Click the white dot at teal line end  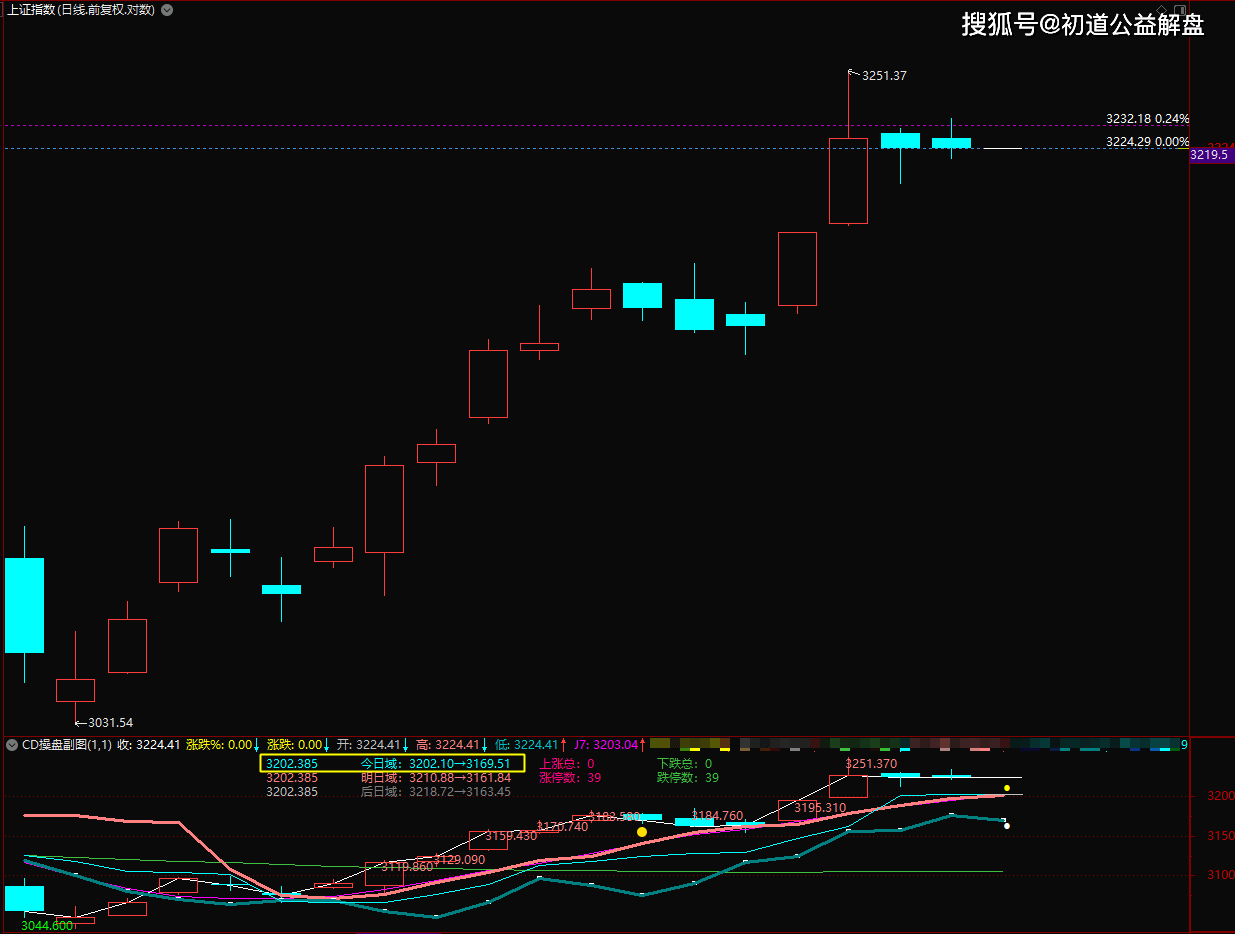[x=1006, y=826]
